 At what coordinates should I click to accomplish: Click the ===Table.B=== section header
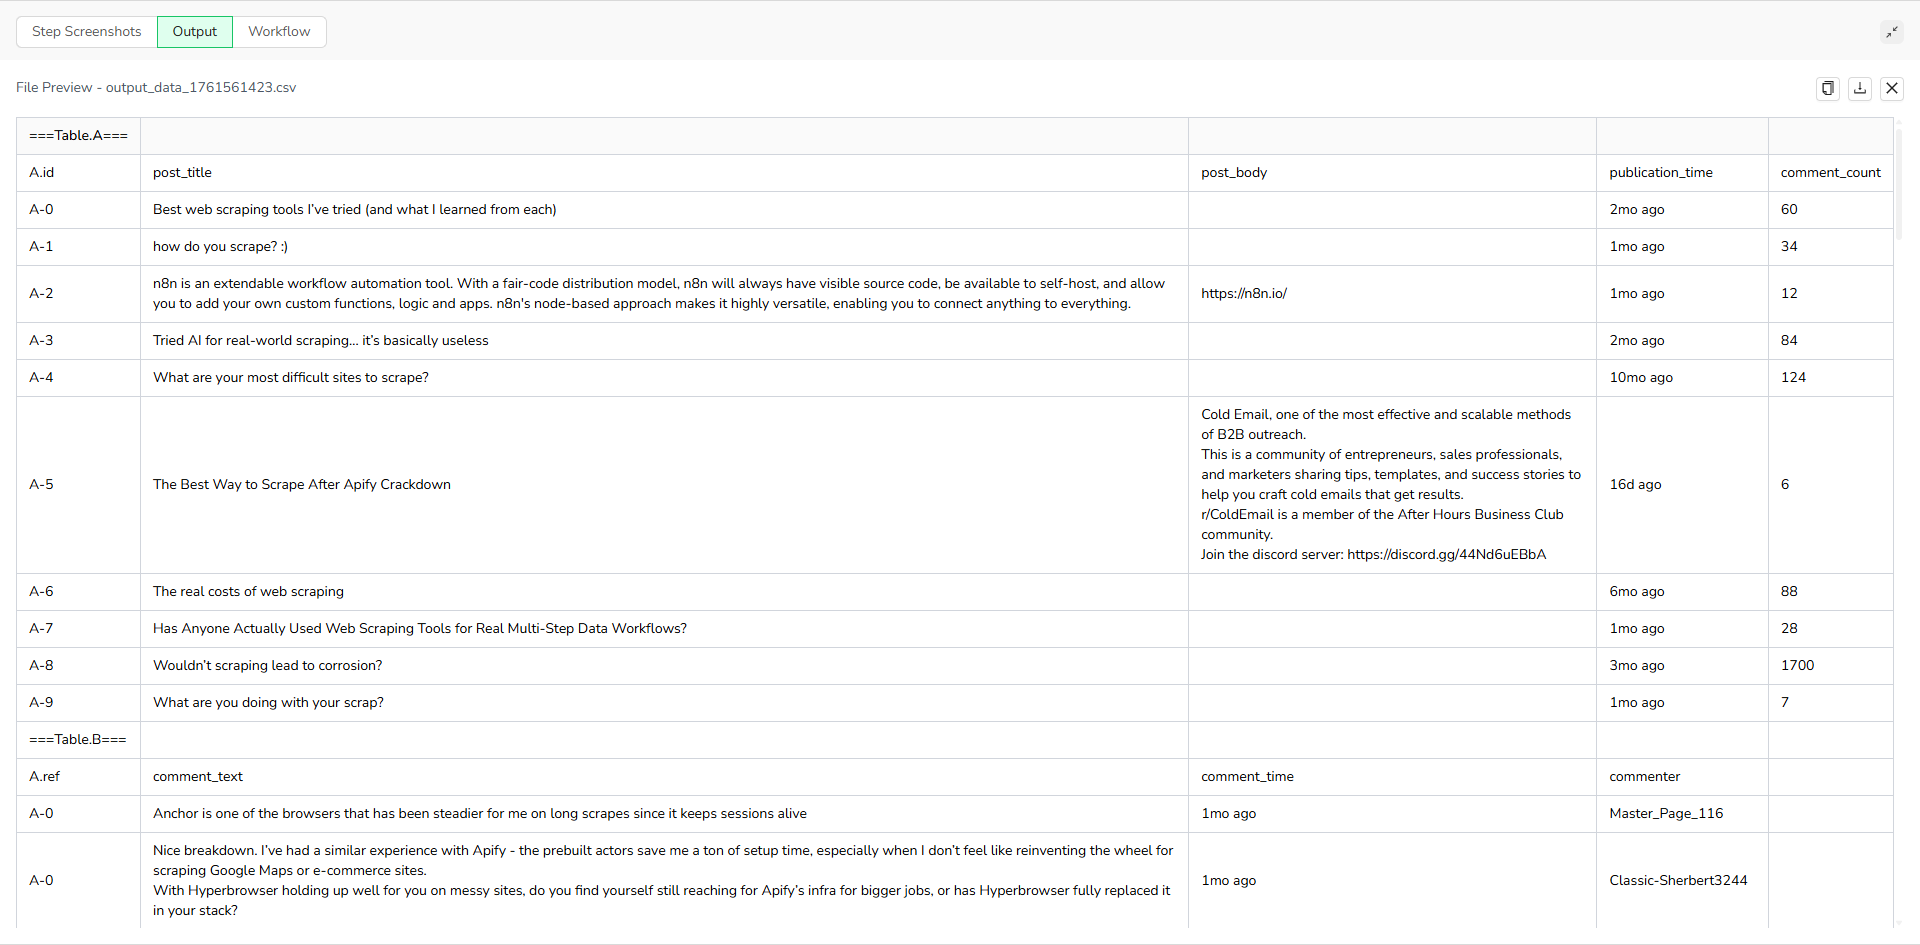pyautogui.click(x=78, y=740)
